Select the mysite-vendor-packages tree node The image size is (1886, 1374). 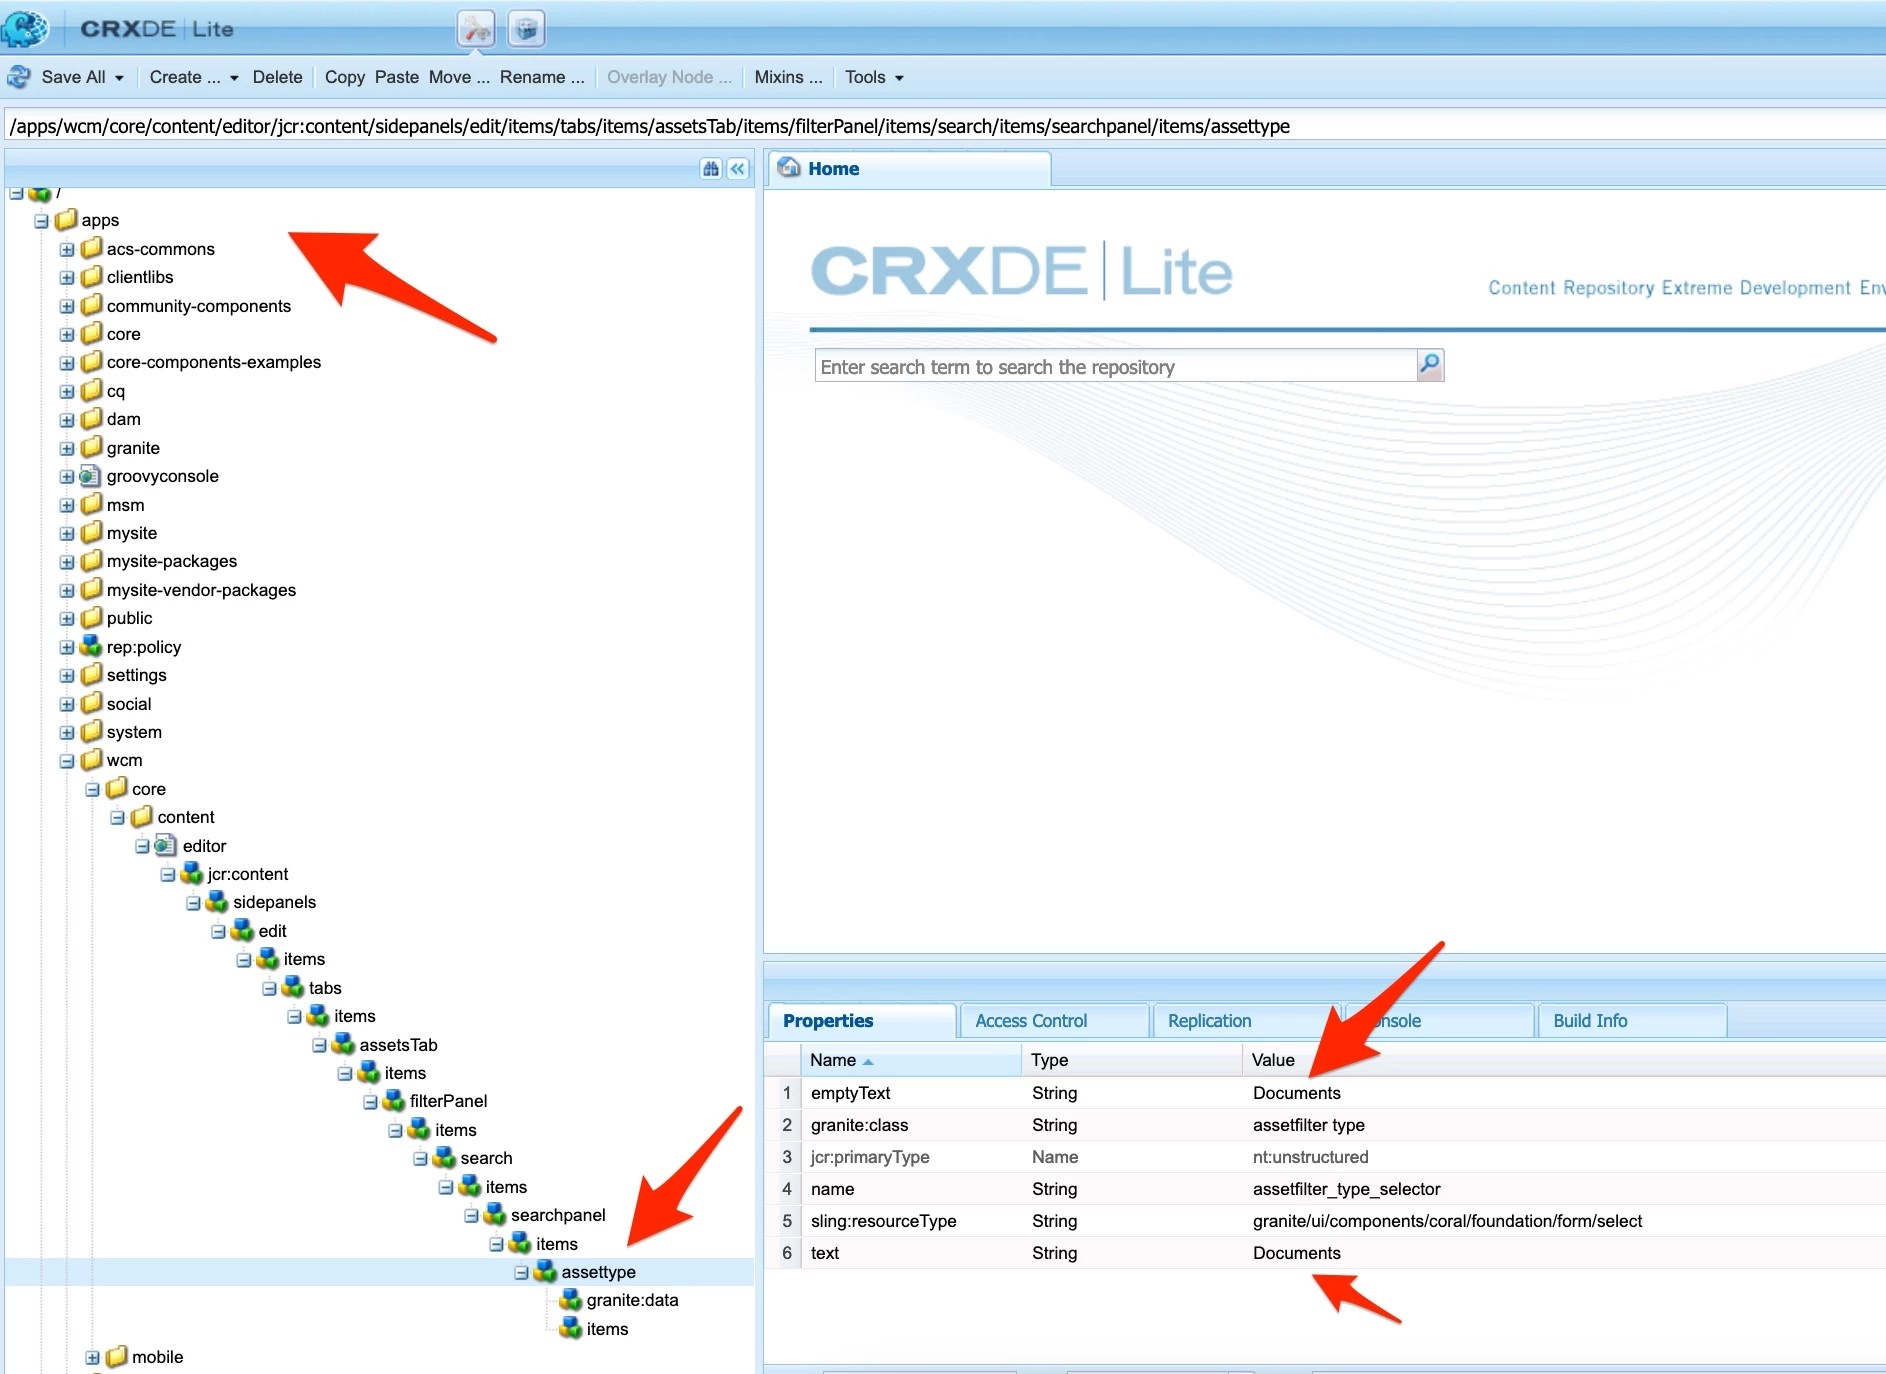click(x=201, y=590)
